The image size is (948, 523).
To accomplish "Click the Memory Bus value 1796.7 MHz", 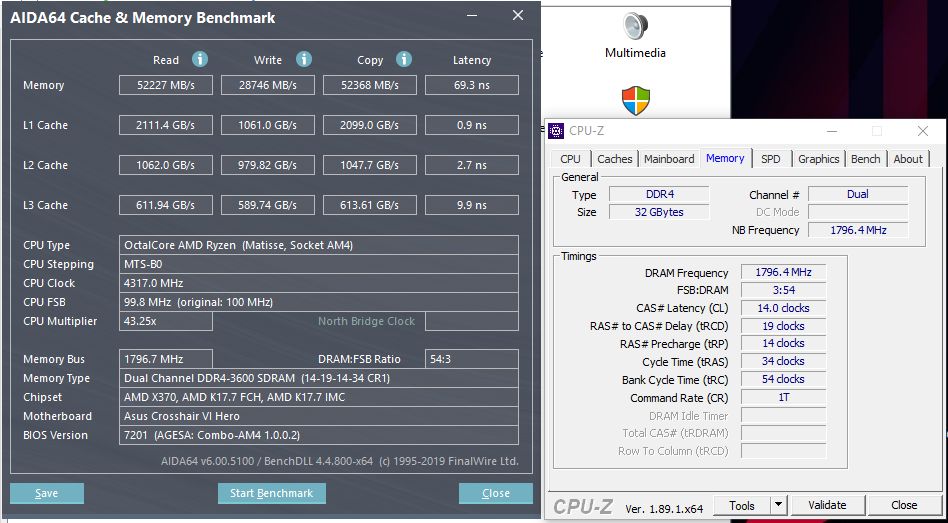I will click(x=166, y=359).
